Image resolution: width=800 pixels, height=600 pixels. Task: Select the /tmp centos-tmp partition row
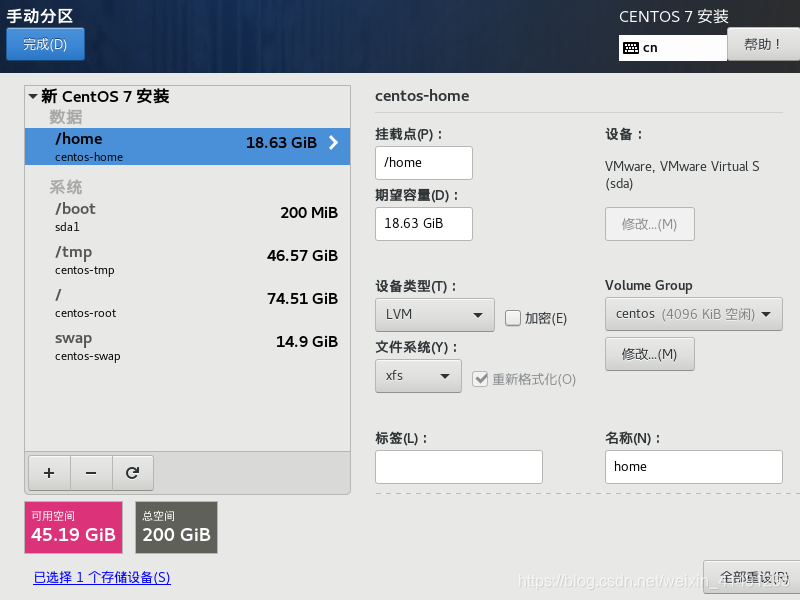[187, 260]
